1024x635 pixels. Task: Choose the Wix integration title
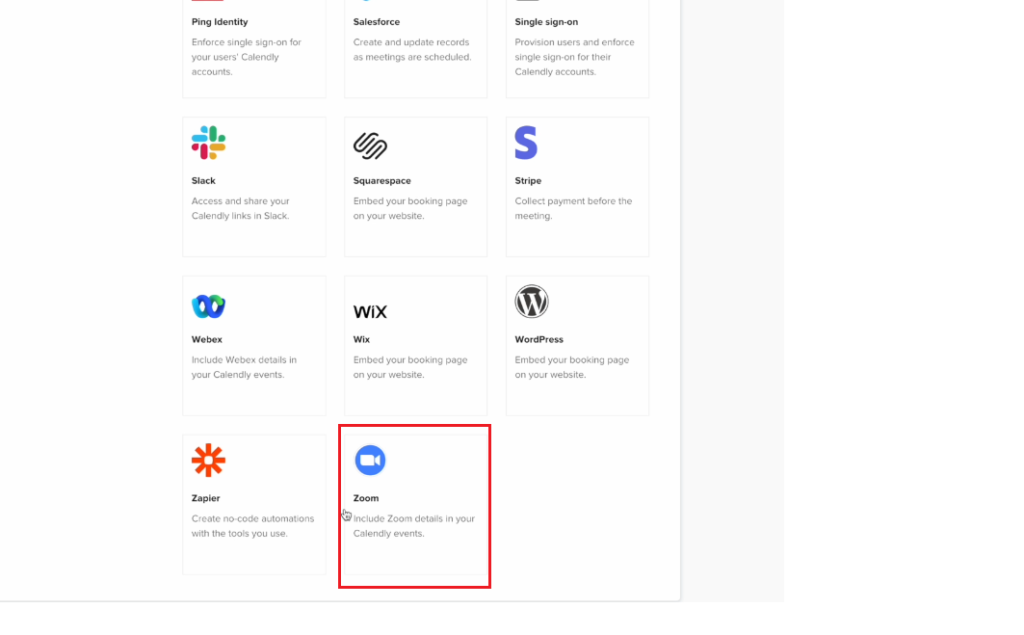361,339
